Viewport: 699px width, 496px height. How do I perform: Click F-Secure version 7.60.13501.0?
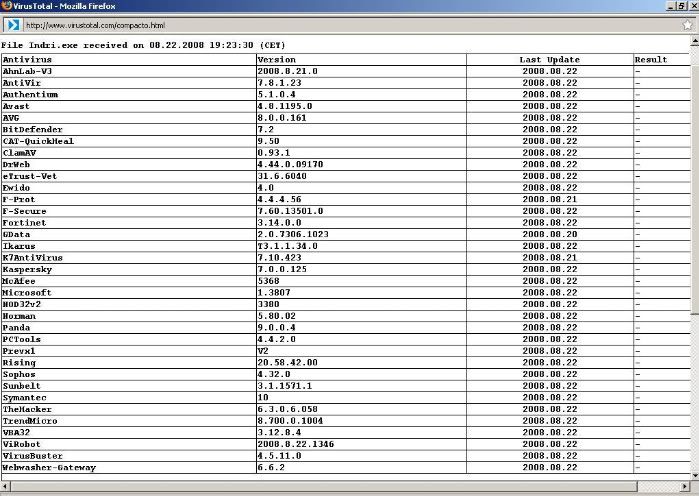290,211
